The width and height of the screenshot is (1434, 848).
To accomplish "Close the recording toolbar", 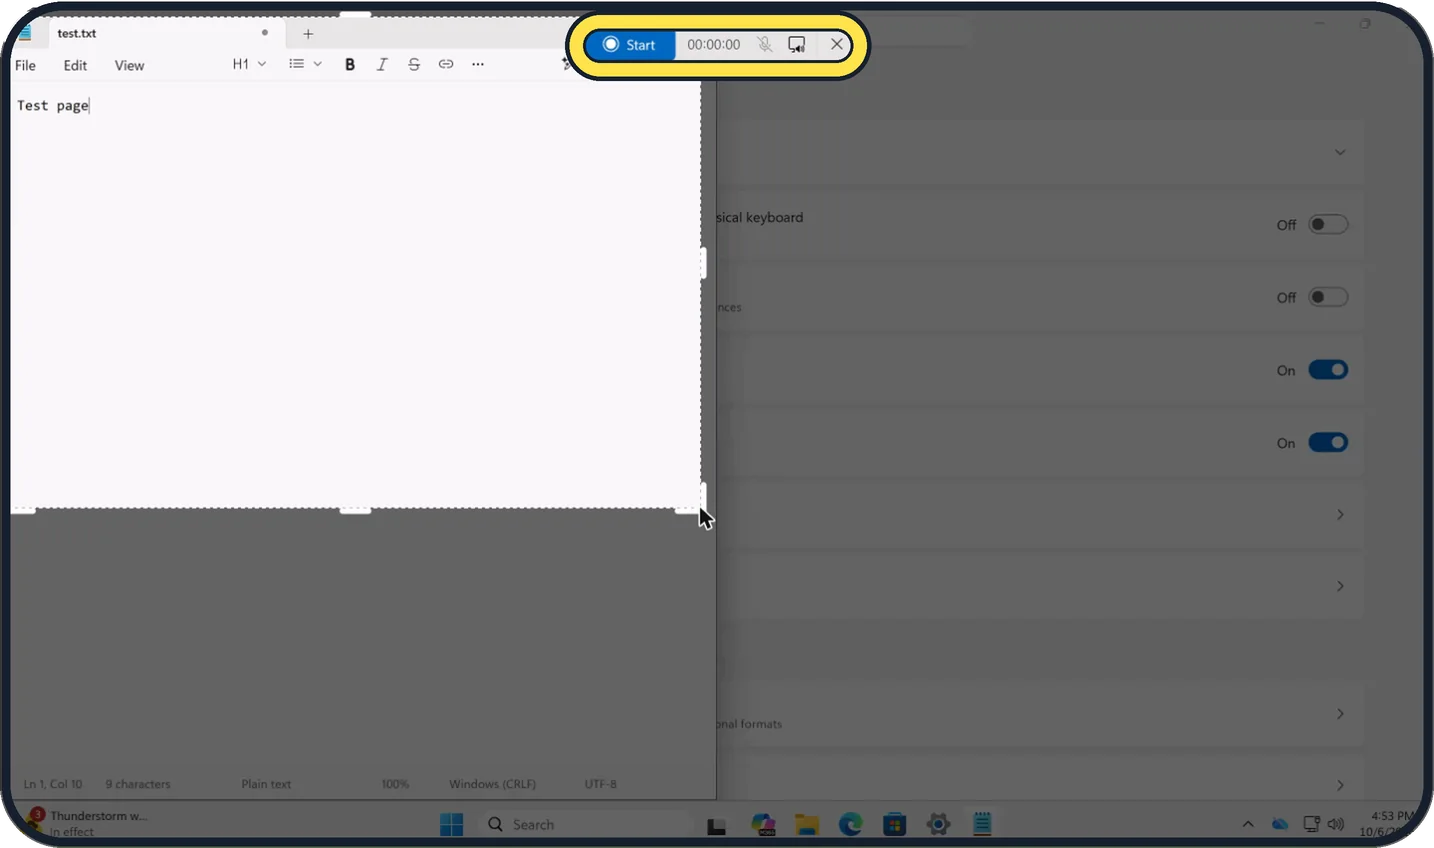I will click(x=837, y=45).
